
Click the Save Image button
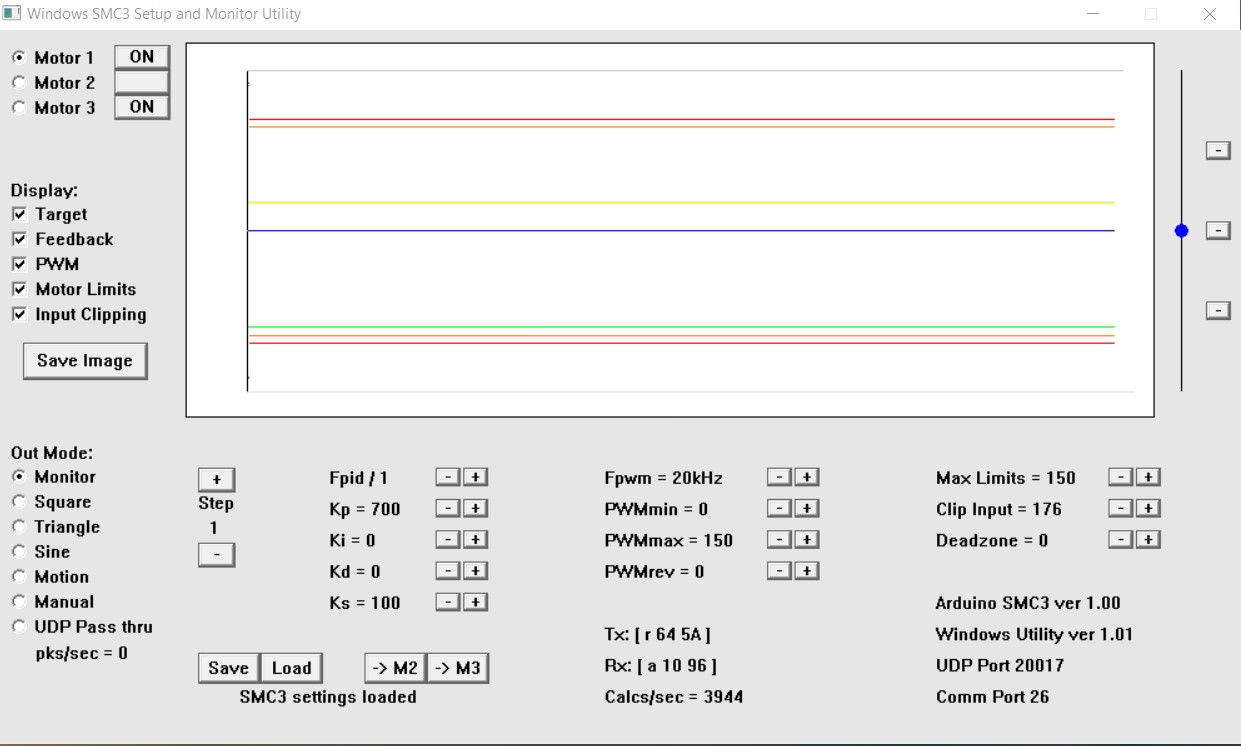point(85,361)
